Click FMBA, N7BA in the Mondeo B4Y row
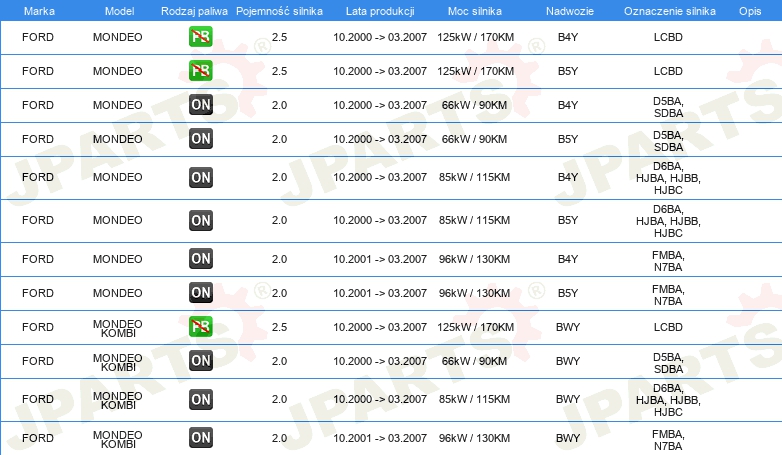782x455 pixels. pos(668,261)
